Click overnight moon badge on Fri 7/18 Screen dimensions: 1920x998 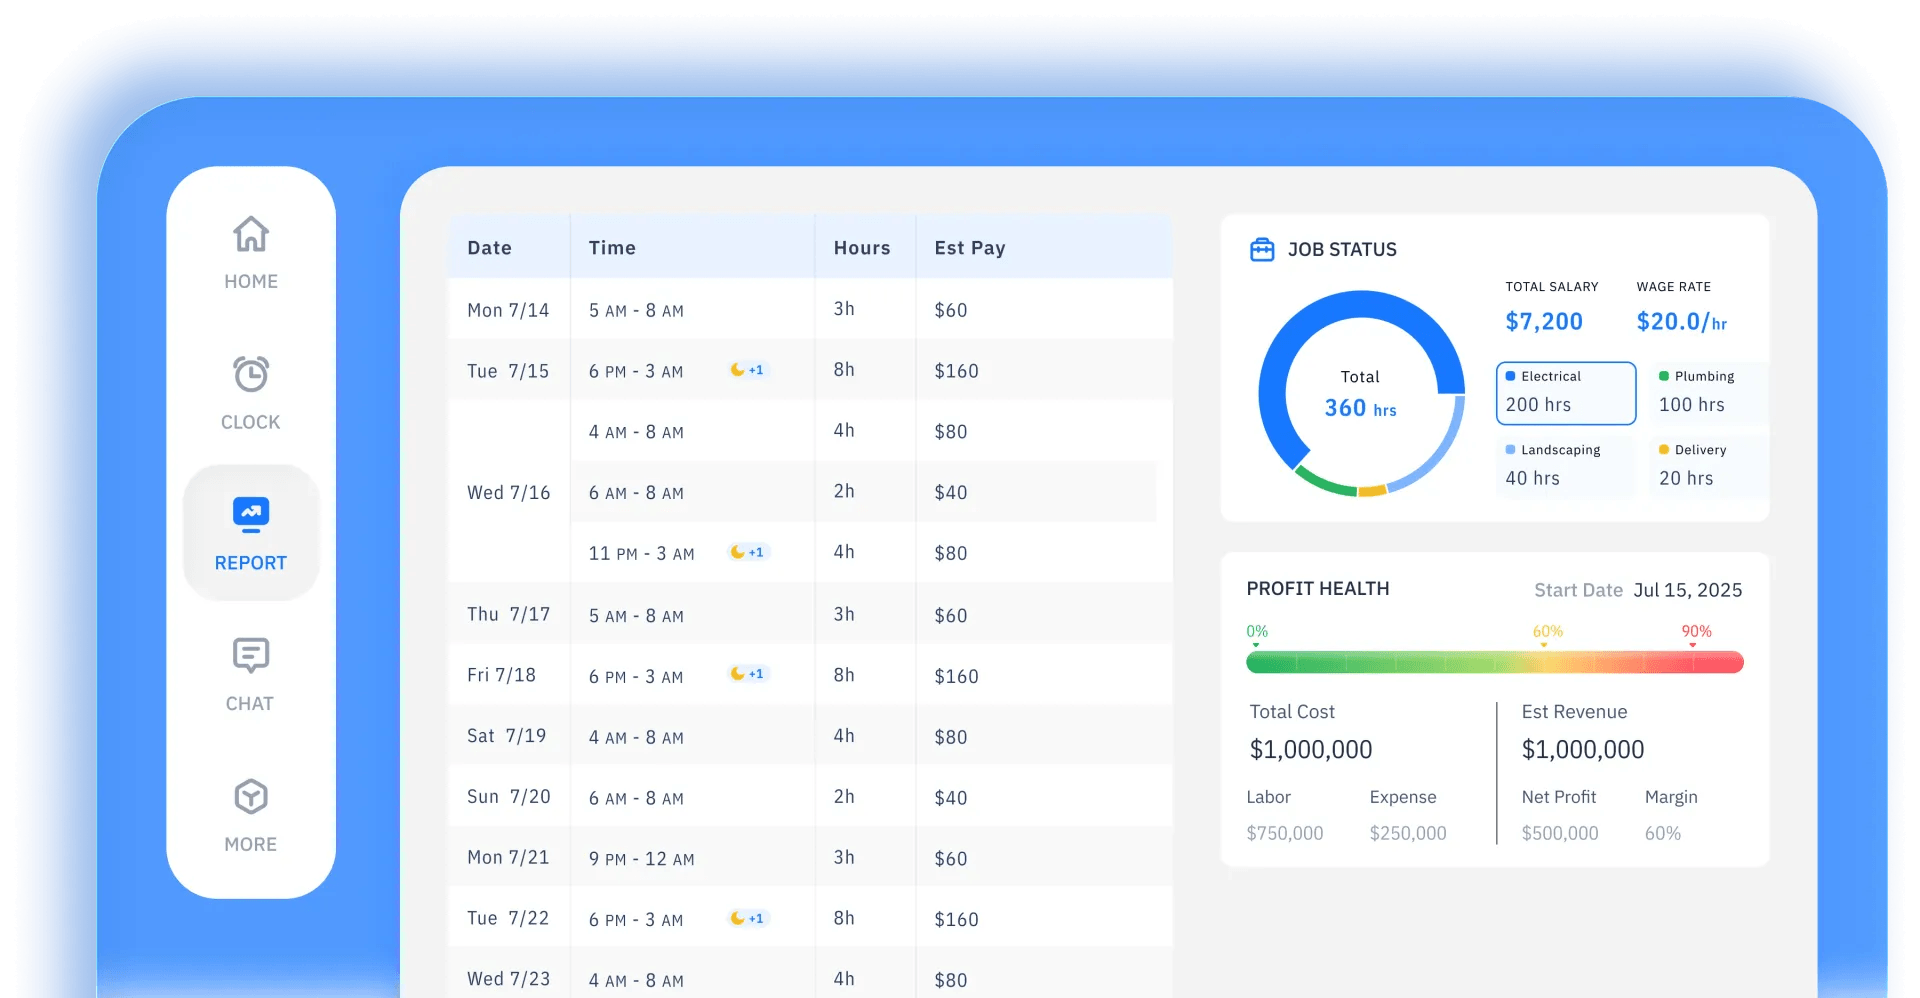click(747, 674)
